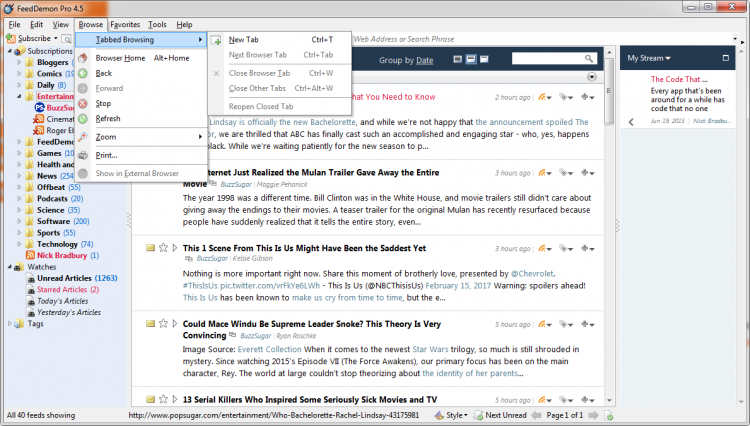Select Today's Articles watch
The width and height of the screenshot is (750, 426).
pyautogui.click(x=63, y=301)
